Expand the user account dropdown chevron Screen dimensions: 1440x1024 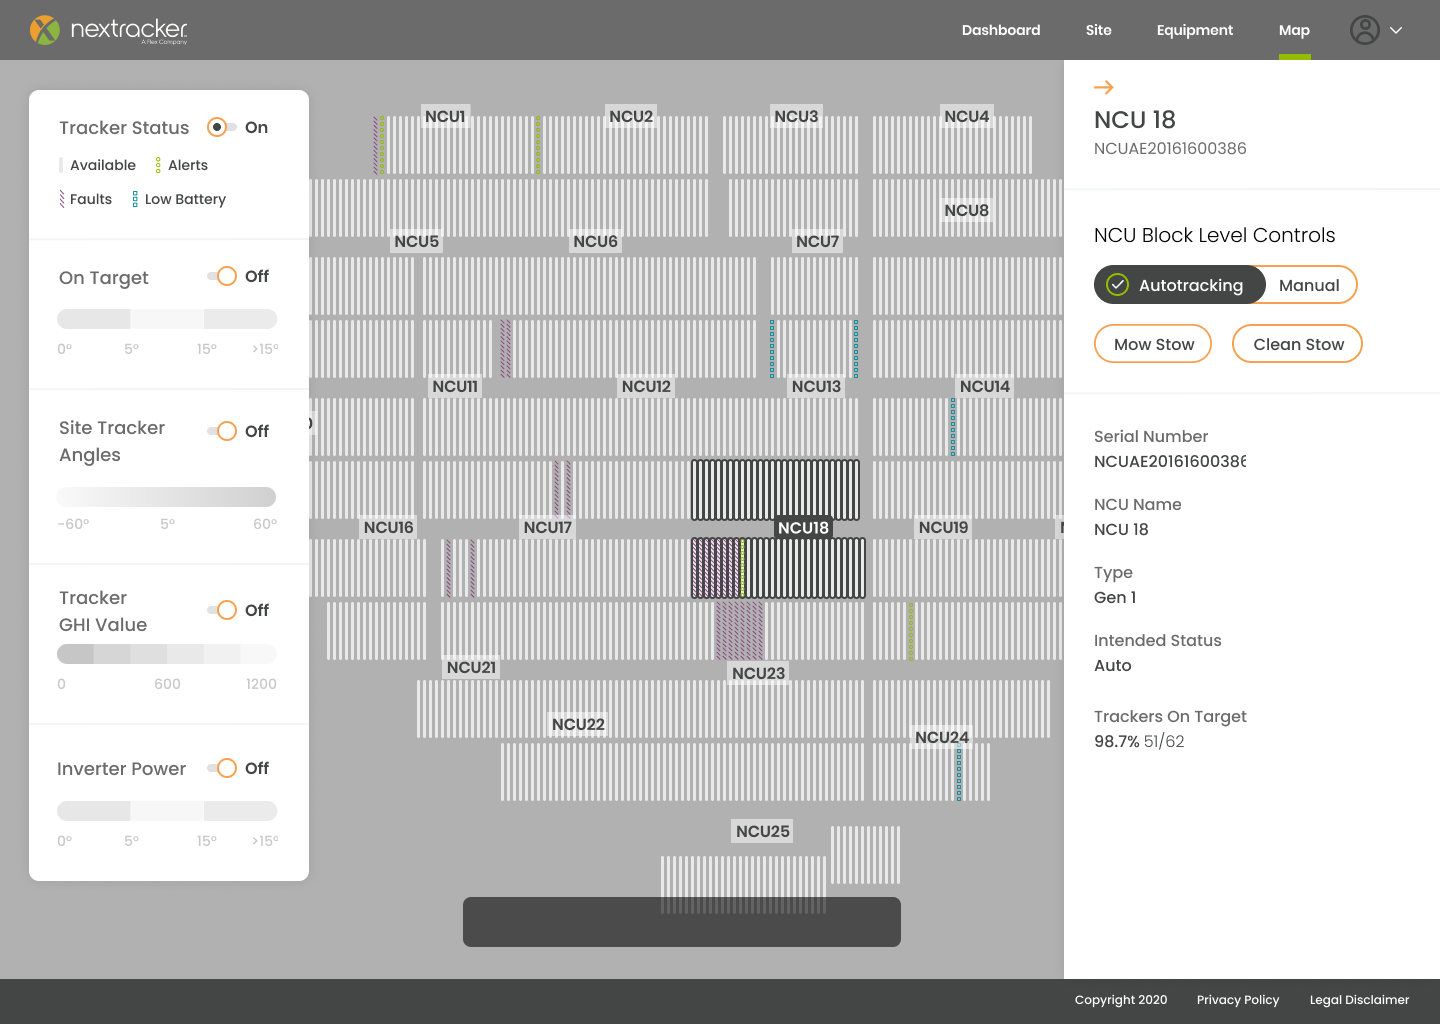pos(1396,30)
